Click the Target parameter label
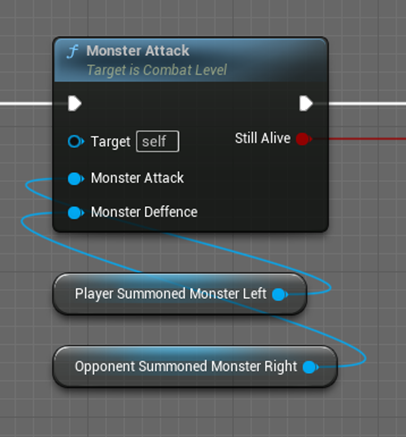406x437 pixels. (x=111, y=142)
